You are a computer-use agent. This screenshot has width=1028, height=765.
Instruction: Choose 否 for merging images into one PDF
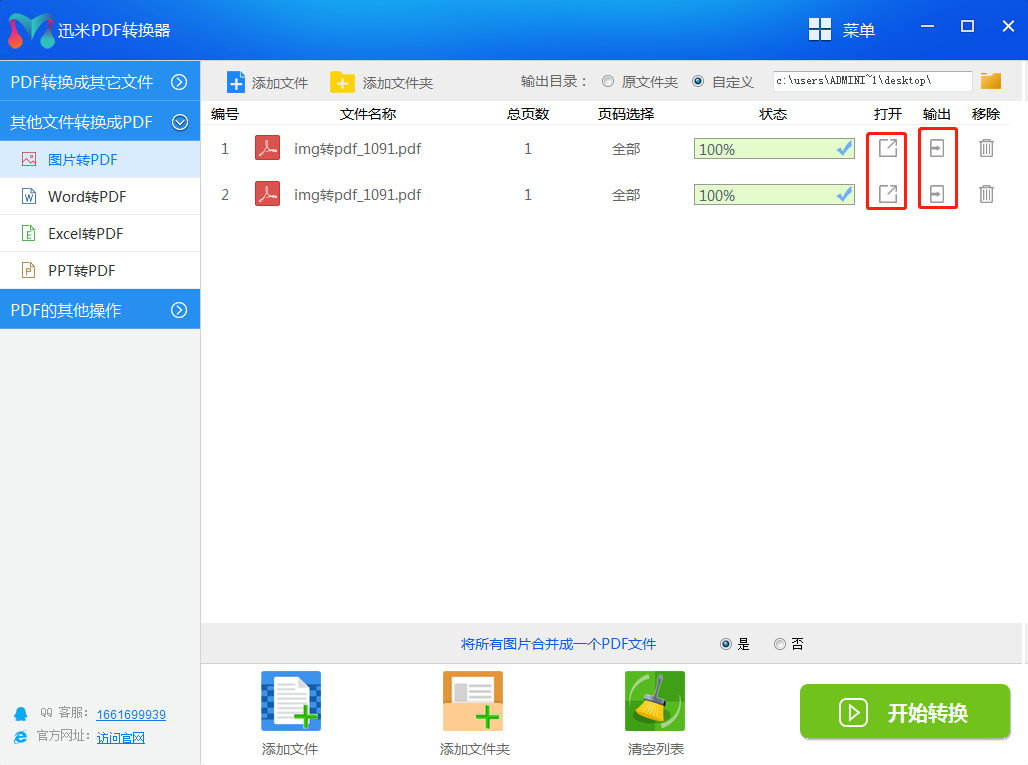click(x=780, y=645)
